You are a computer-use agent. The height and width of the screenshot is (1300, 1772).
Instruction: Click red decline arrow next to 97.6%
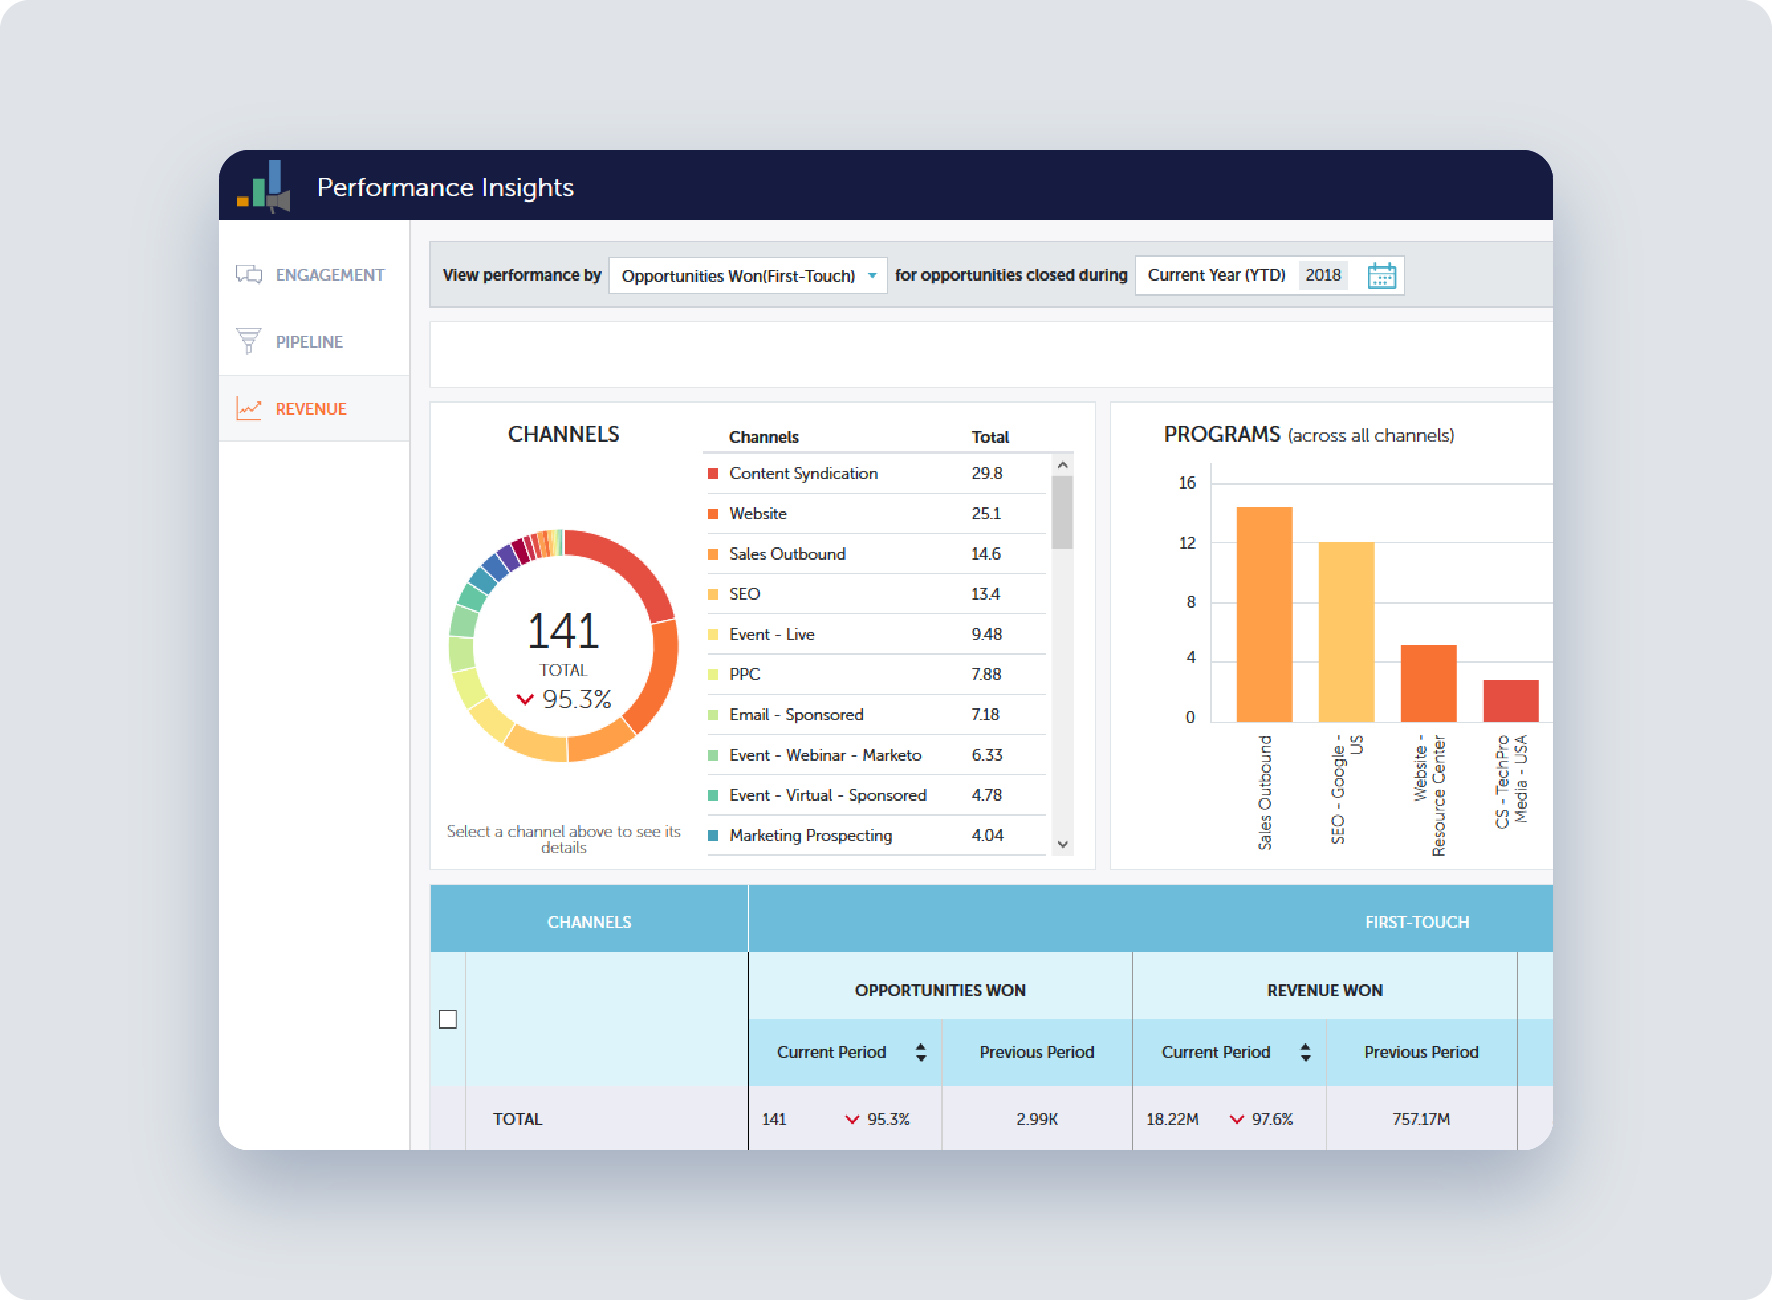[1236, 1119]
